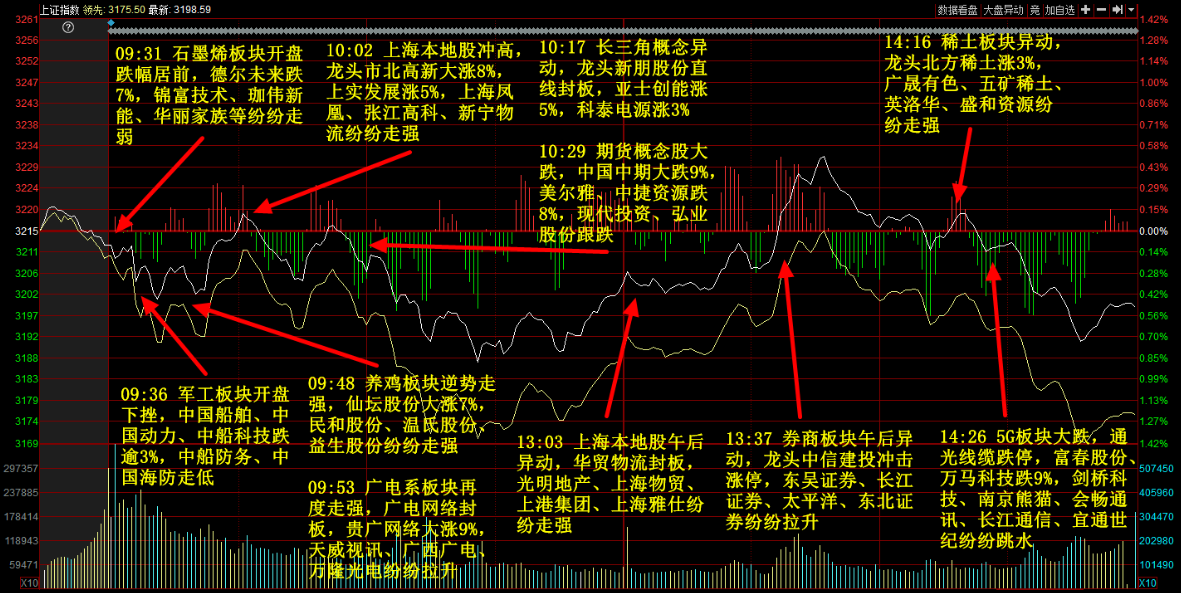Screen dimensions: 1181x593
Task: Click the 59471 volume axis label
Action: pyautogui.click(x=23, y=564)
